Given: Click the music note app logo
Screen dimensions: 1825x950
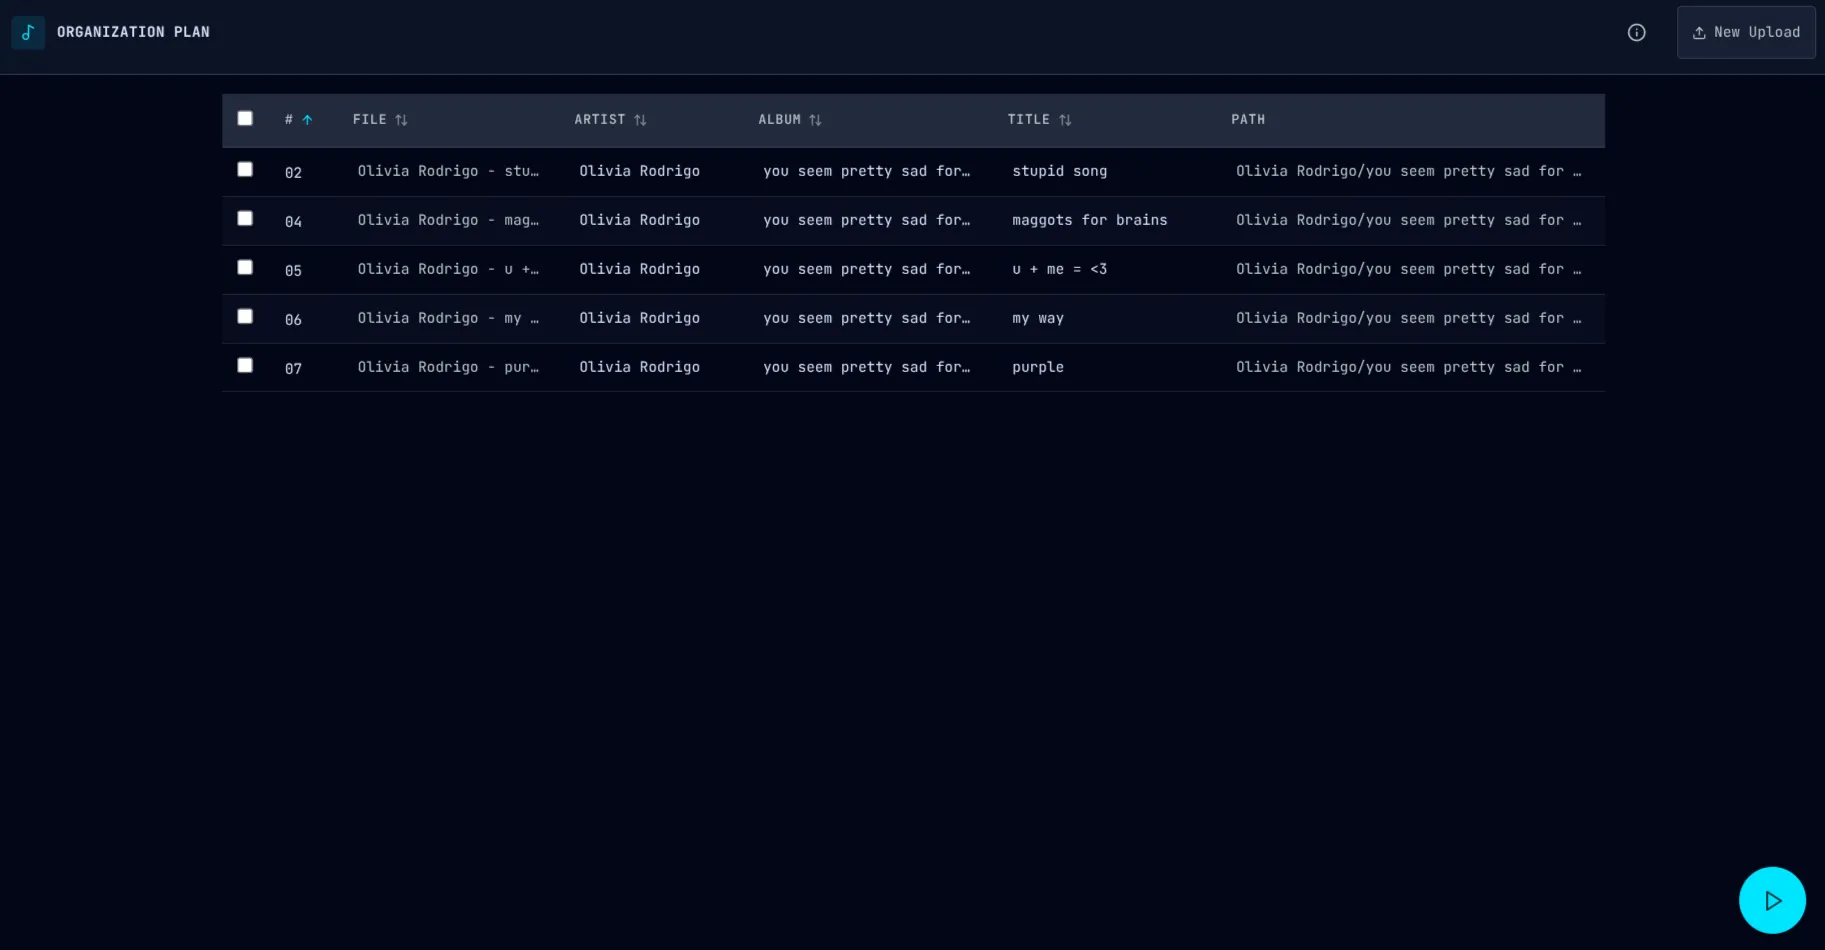Looking at the screenshot, I should [28, 32].
